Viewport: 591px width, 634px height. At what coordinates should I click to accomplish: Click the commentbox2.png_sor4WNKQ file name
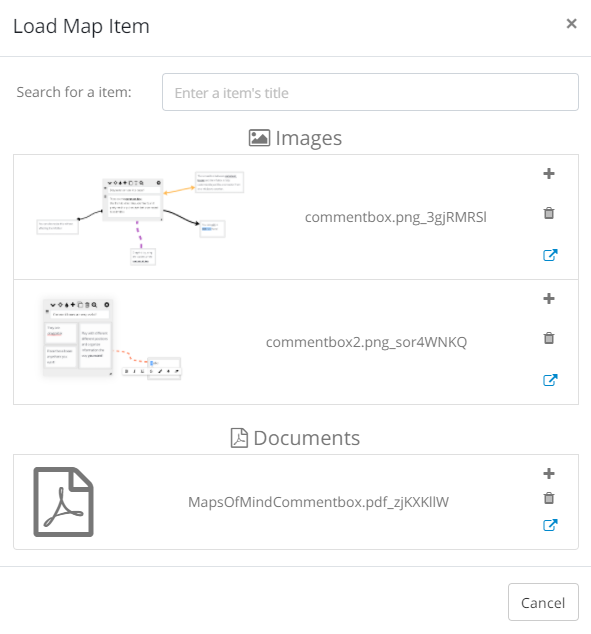coord(366,342)
